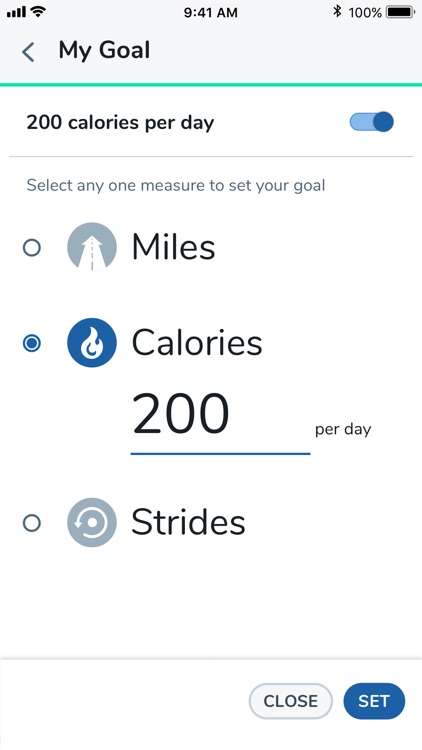Tap the cellular signal bars icon
The width and height of the screenshot is (422, 750).
click(x=16, y=12)
